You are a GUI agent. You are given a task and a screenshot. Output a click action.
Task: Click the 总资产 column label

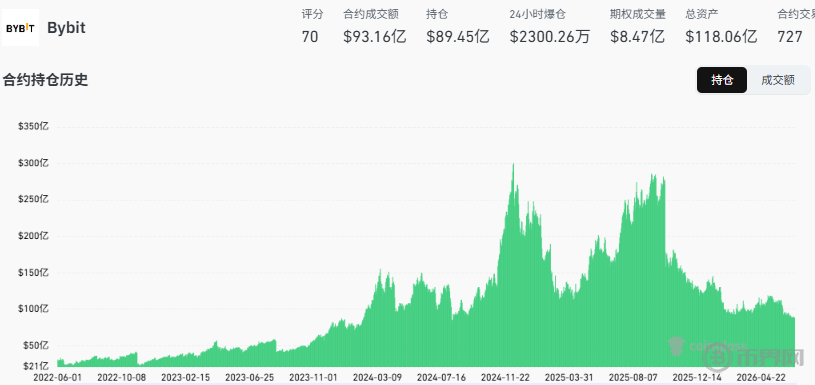coord(702,15)
